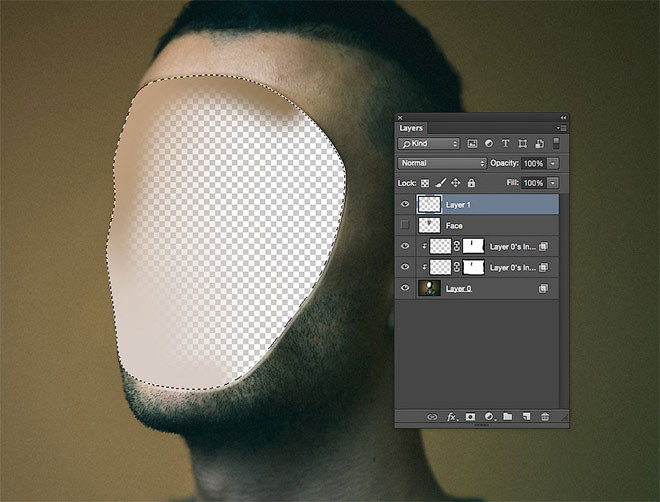
Task: Open the fx layer style menu
Action: (x=451, y=417)
